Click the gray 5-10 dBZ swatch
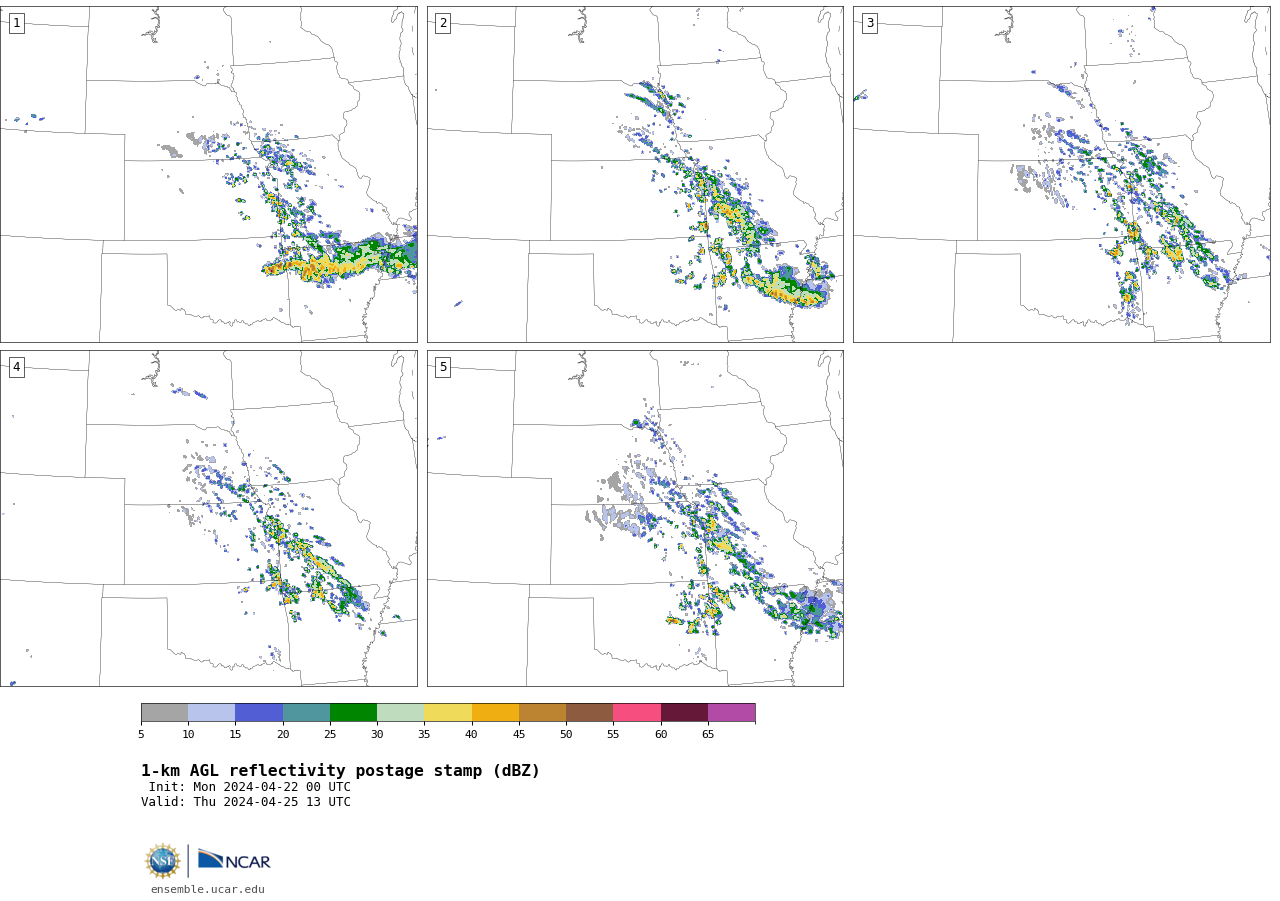 point(164,712)
